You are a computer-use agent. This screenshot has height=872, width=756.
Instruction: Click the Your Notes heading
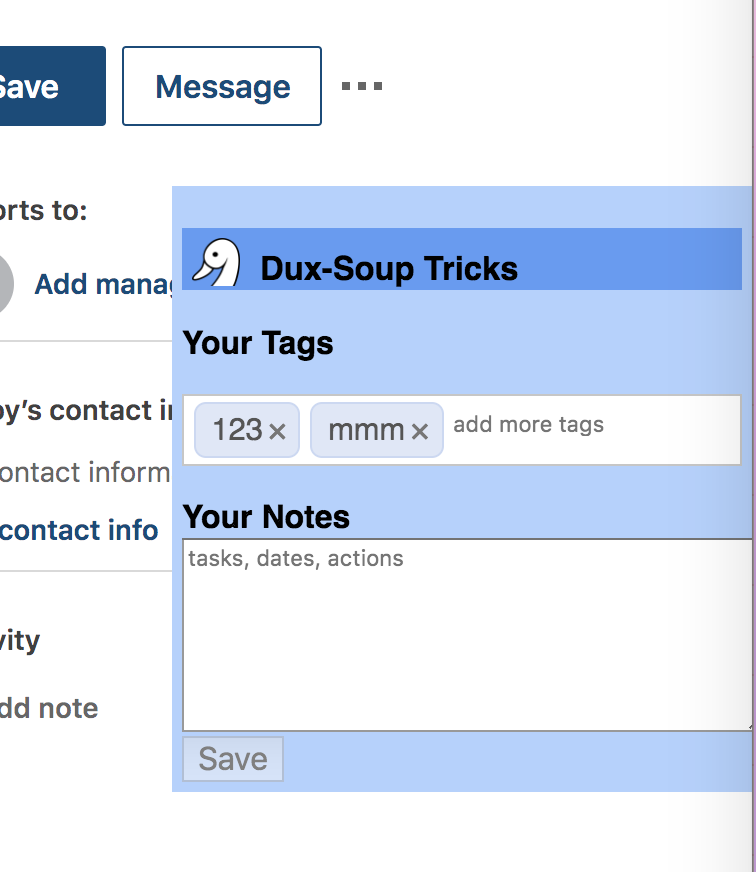[266, 517]
